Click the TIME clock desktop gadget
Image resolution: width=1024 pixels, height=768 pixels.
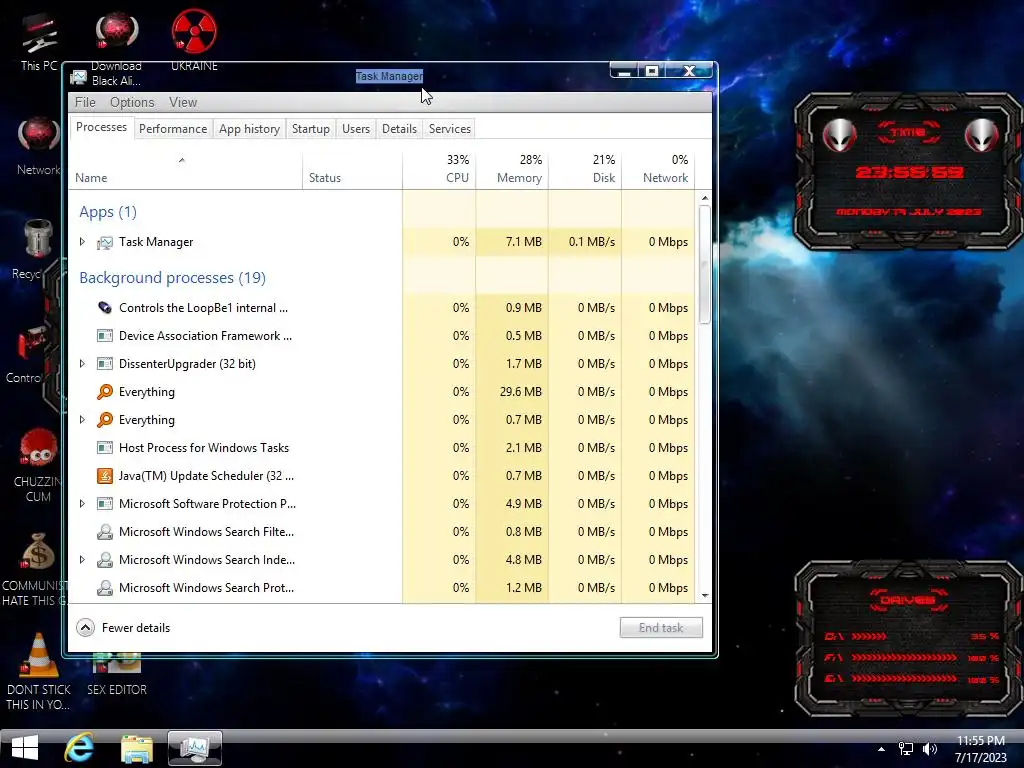(x=908, y=171)
